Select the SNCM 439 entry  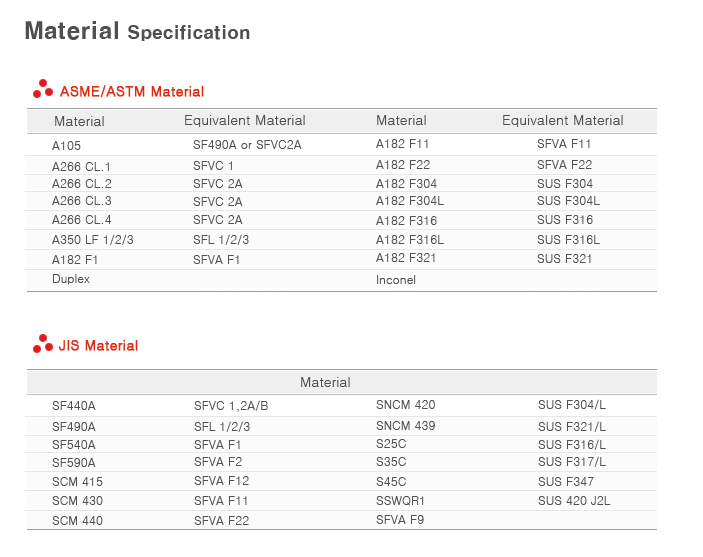(405, 426)
